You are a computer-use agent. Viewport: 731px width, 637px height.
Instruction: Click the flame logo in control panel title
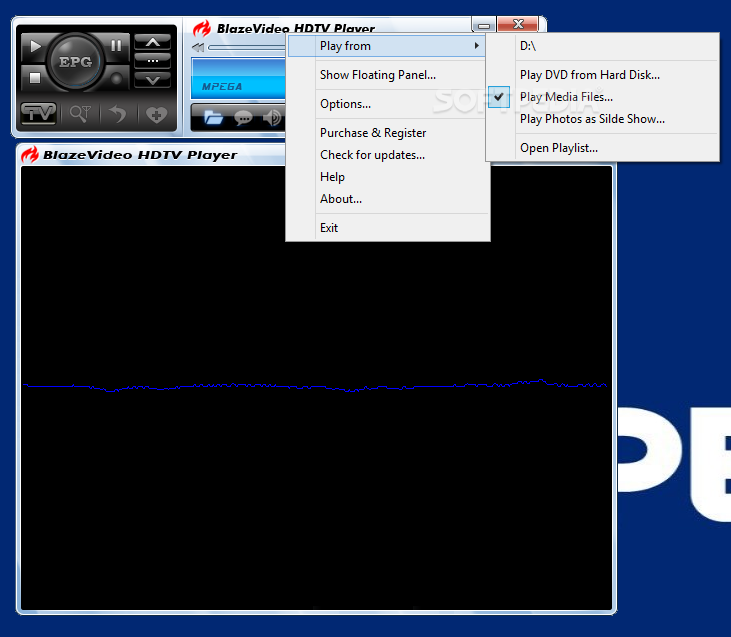tap(202, 29)
